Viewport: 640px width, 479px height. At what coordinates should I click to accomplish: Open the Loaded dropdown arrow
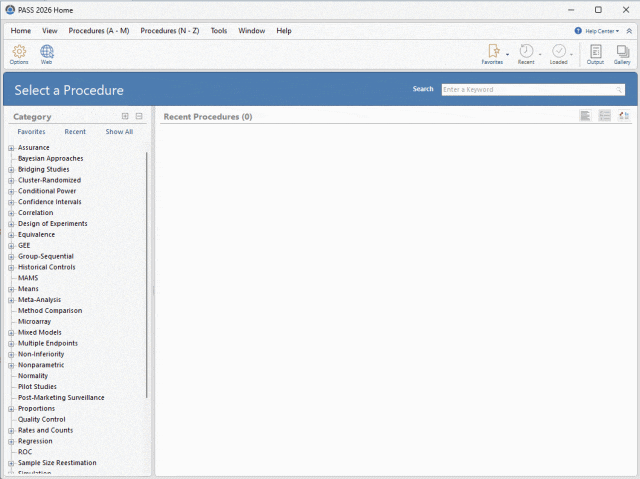pyautogui.click(x=571, y=54)
